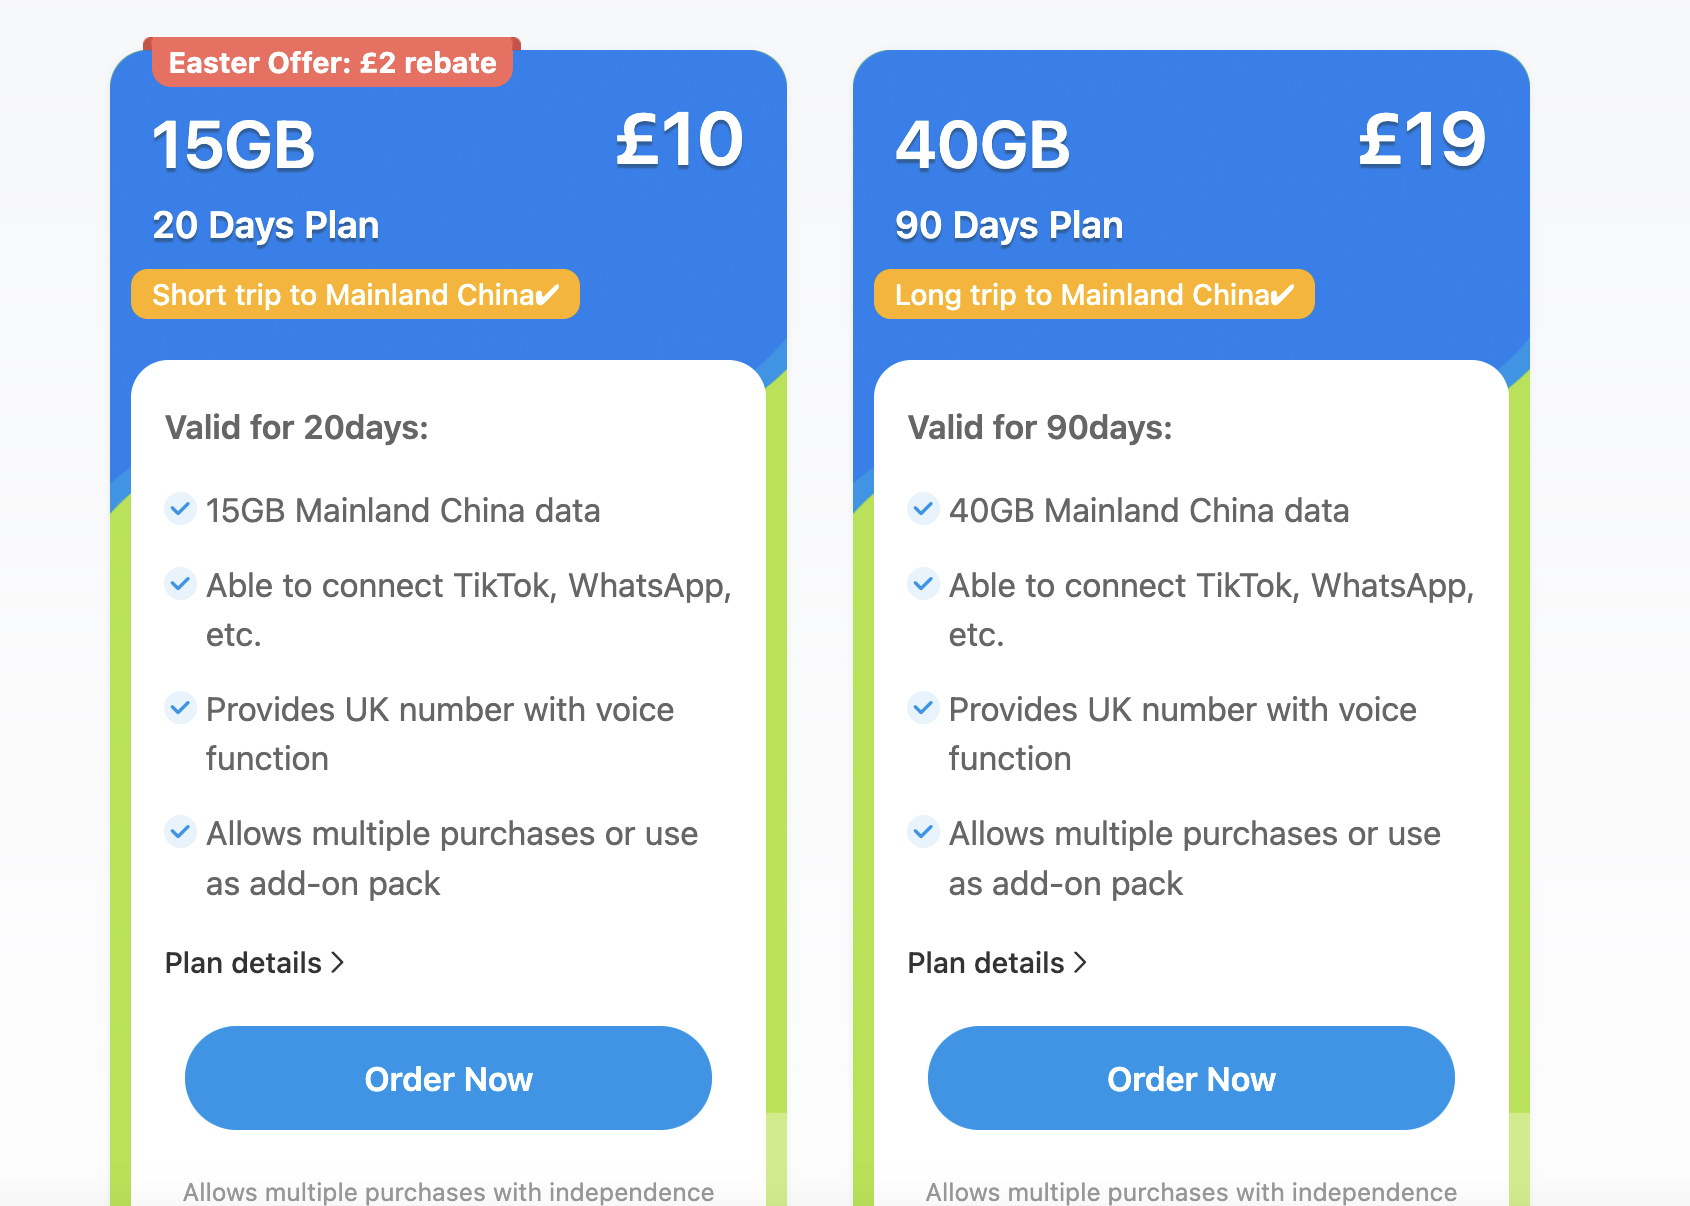Click add-on pack checkmark in 40GB plan

point(923,832)
